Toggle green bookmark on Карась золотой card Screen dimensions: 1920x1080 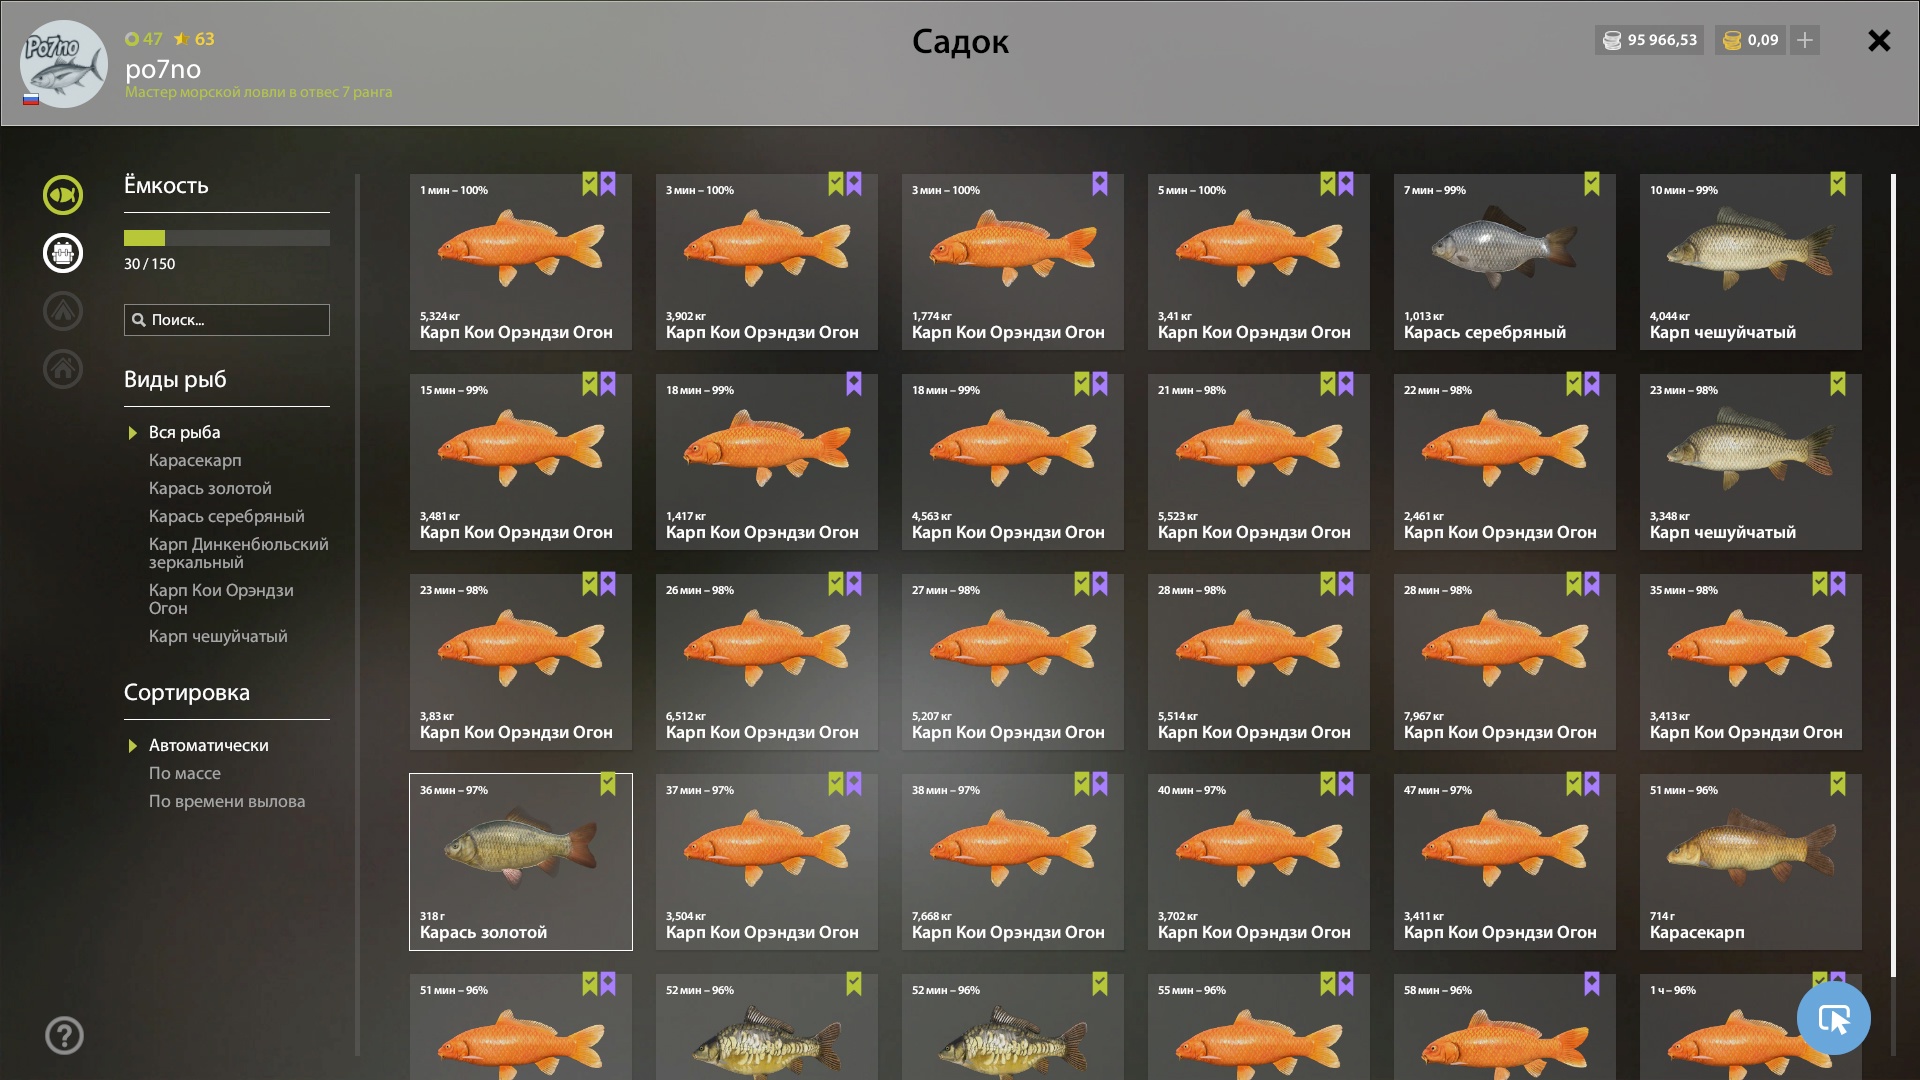pyautogui.click(x=608, y=784)
